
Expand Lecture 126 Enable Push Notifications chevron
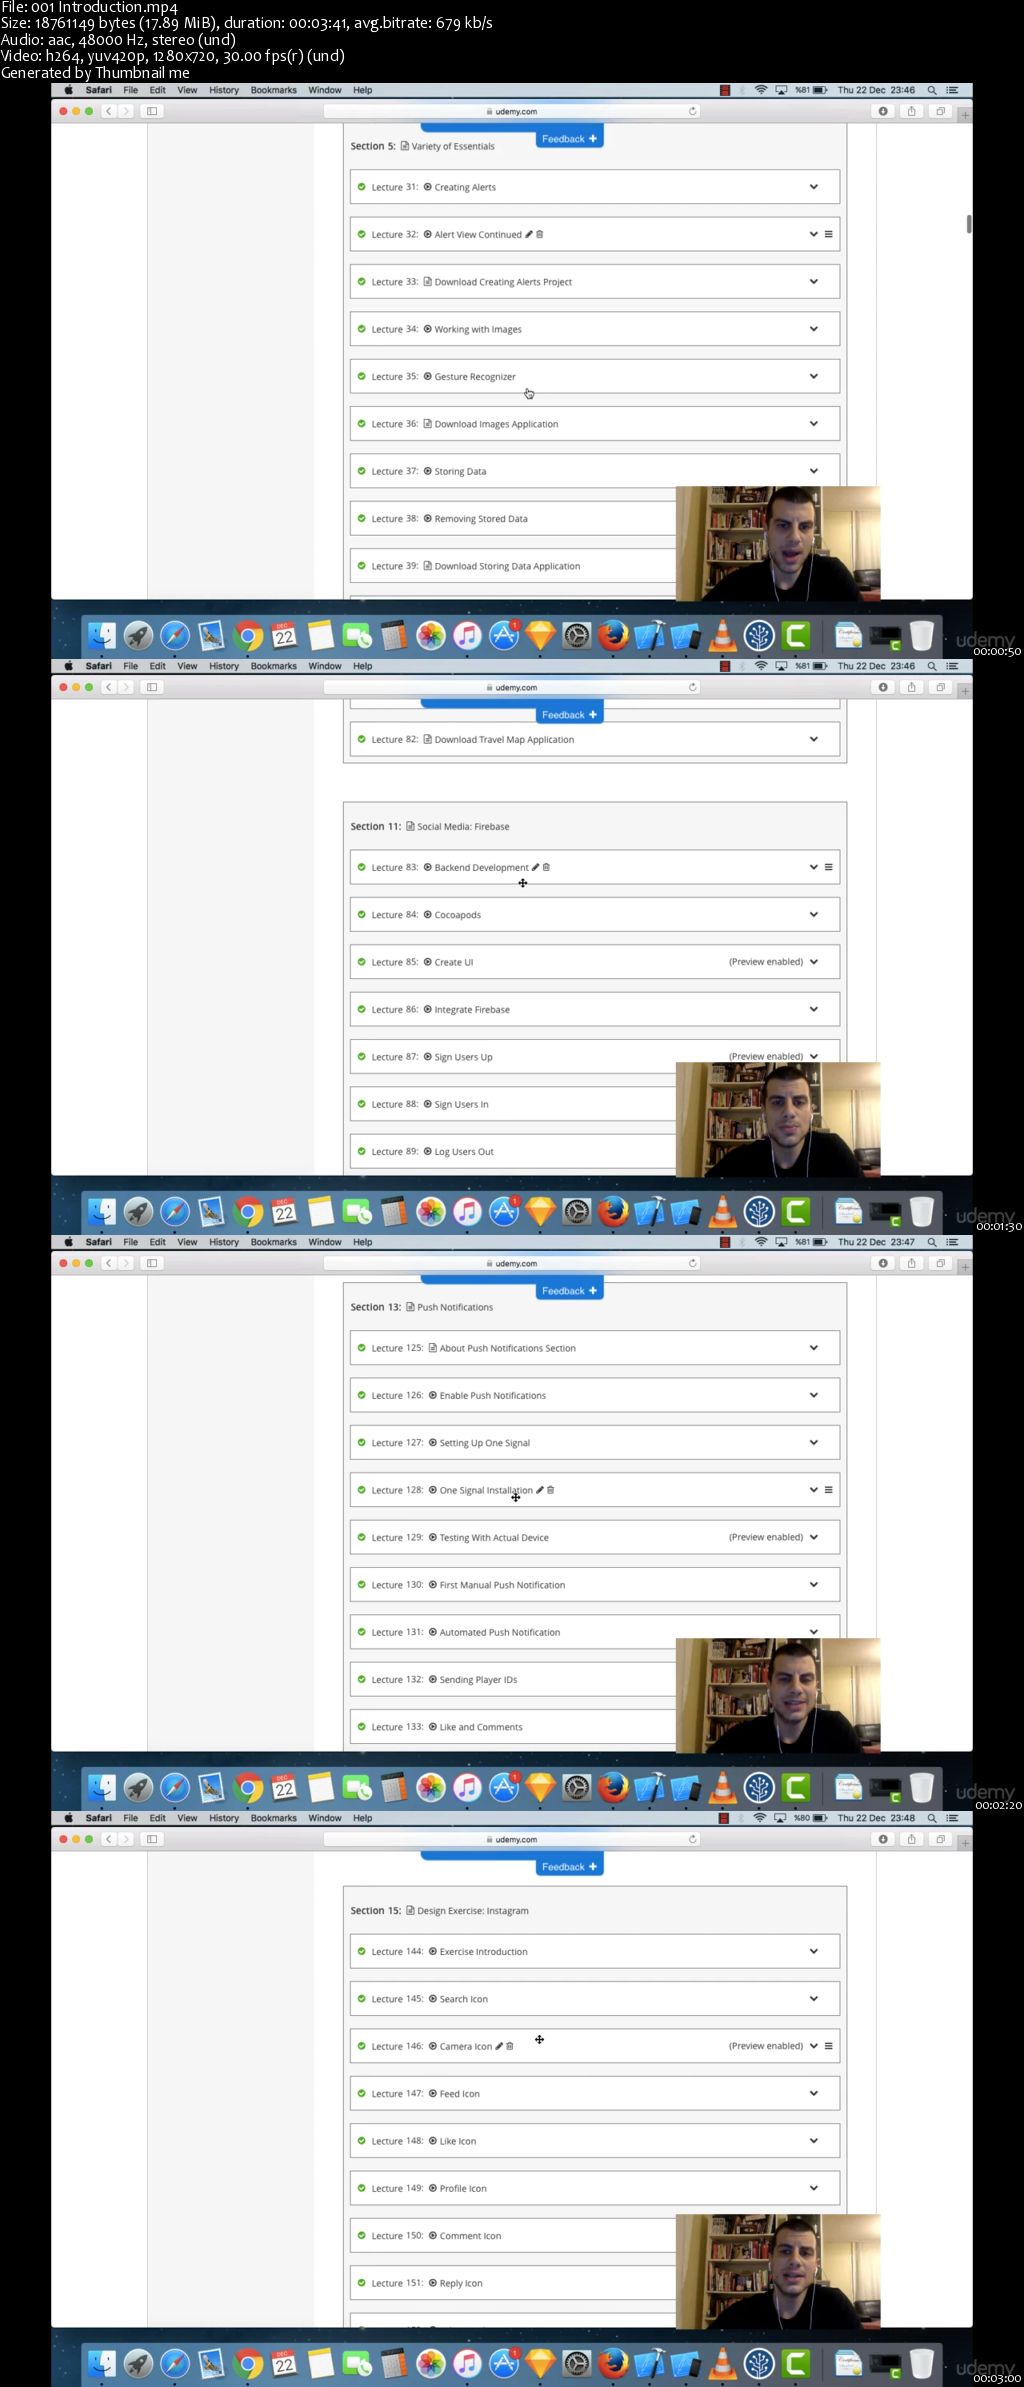814,1395
